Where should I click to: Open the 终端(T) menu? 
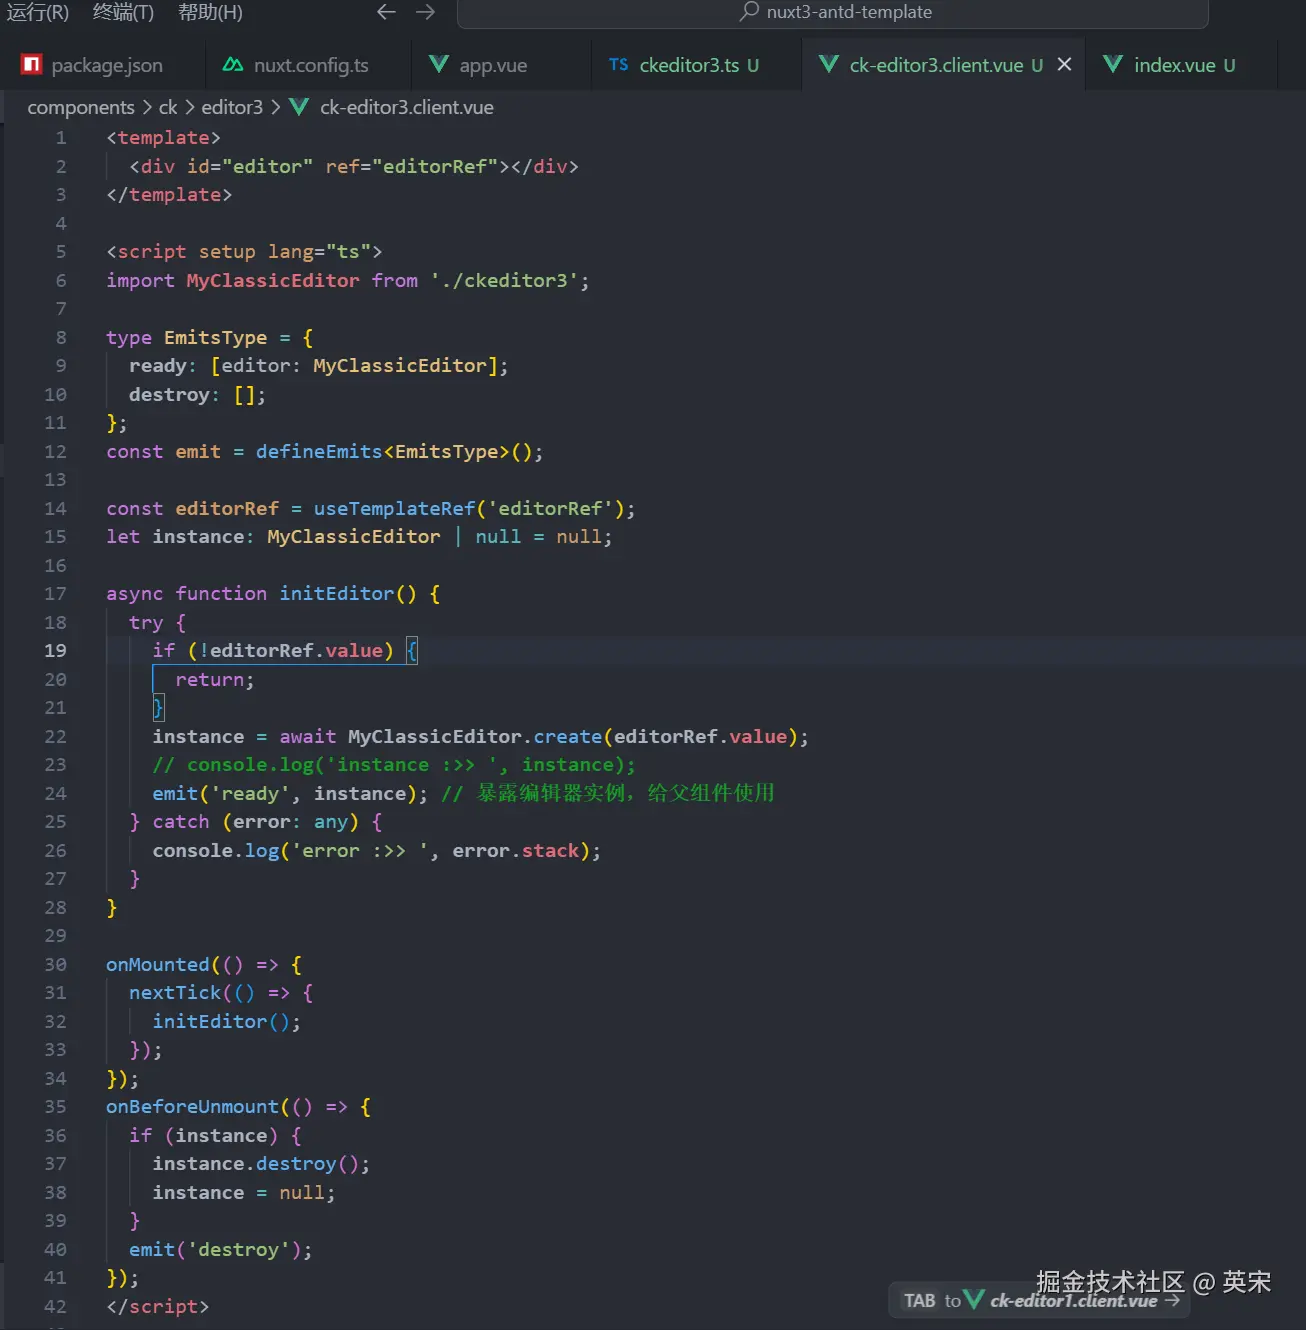tap(123, 12)
